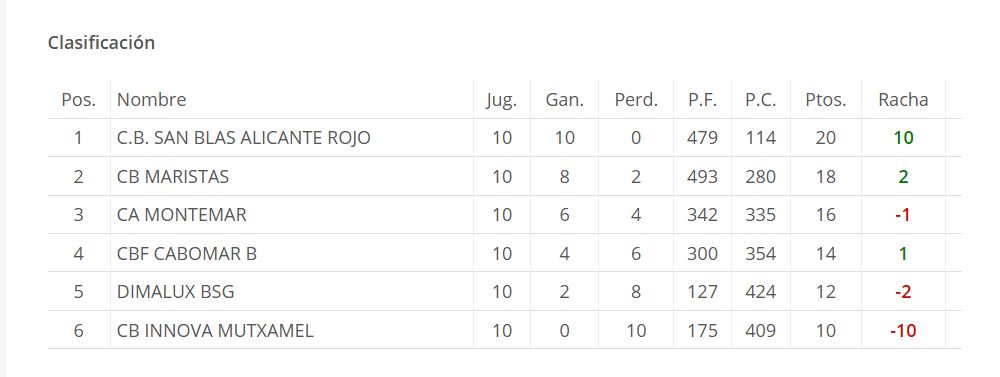
Task: Select the DIMALUX BSG team name
Action: coord(176,292)
